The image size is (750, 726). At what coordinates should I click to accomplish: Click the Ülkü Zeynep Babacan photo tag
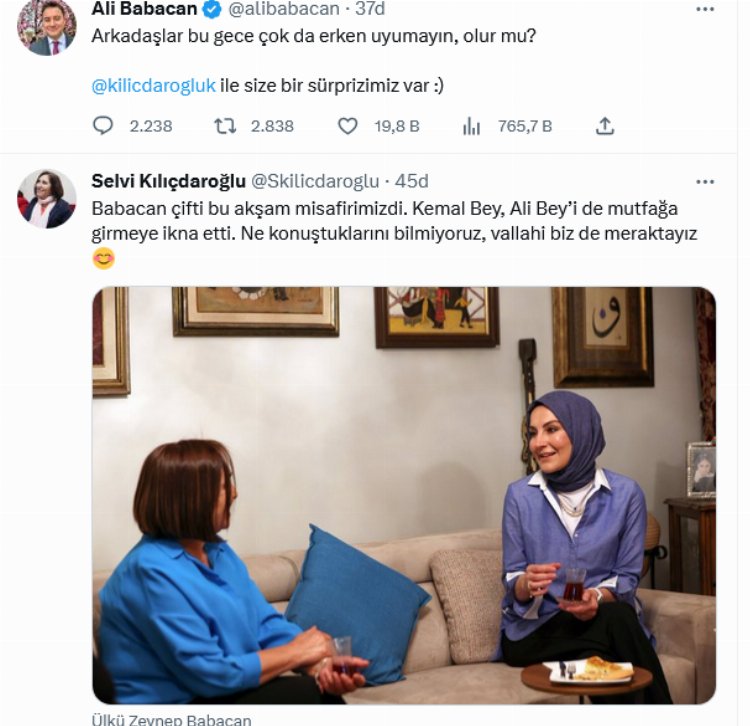click(x=171, y=719)
